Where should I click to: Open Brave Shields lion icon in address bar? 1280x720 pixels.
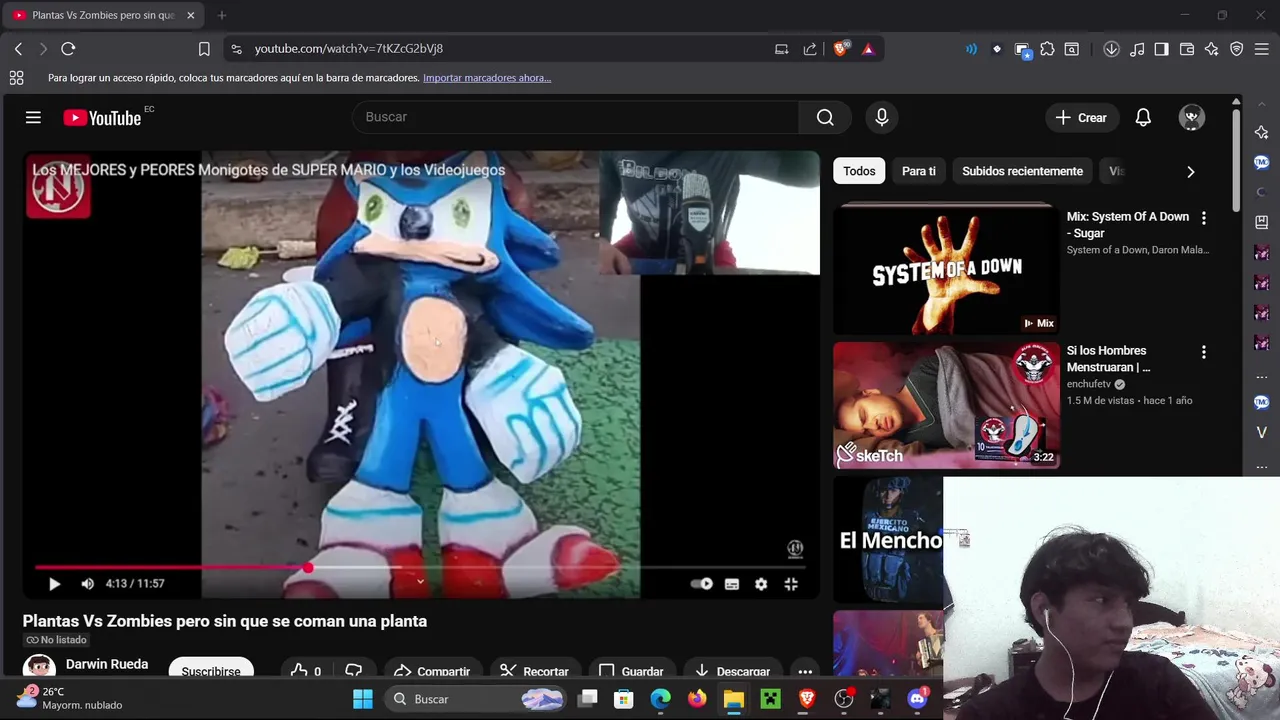(x=841, y=48)
